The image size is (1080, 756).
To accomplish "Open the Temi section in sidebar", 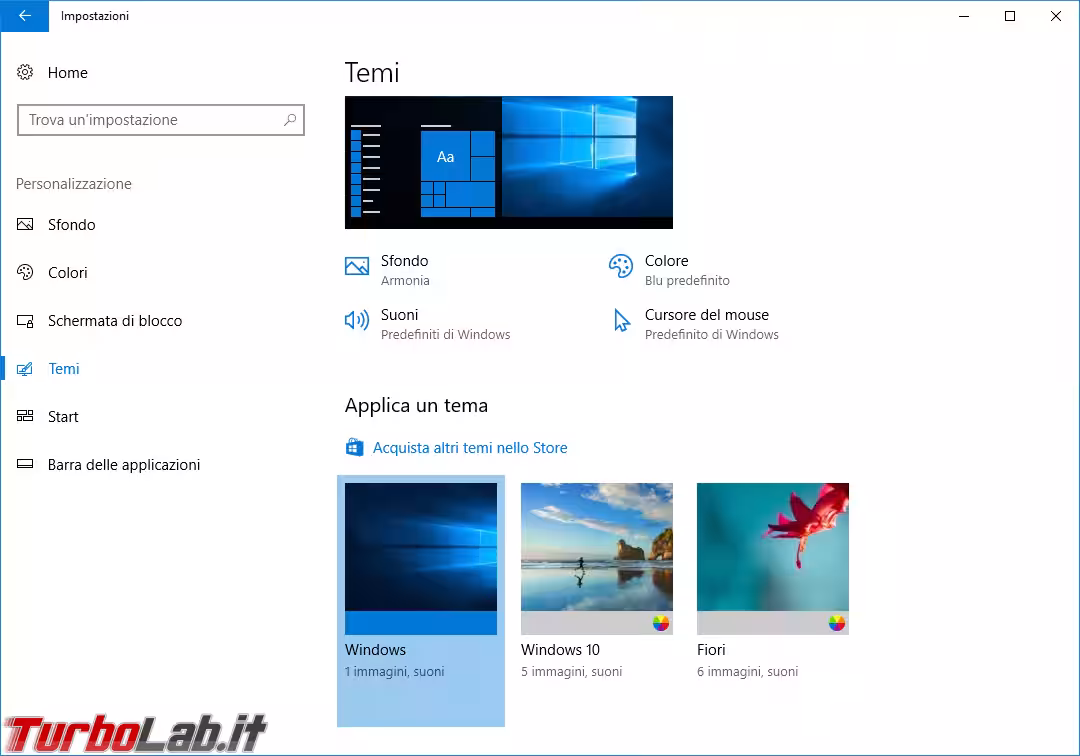I will pyautogui.click(x=64, y=369).
